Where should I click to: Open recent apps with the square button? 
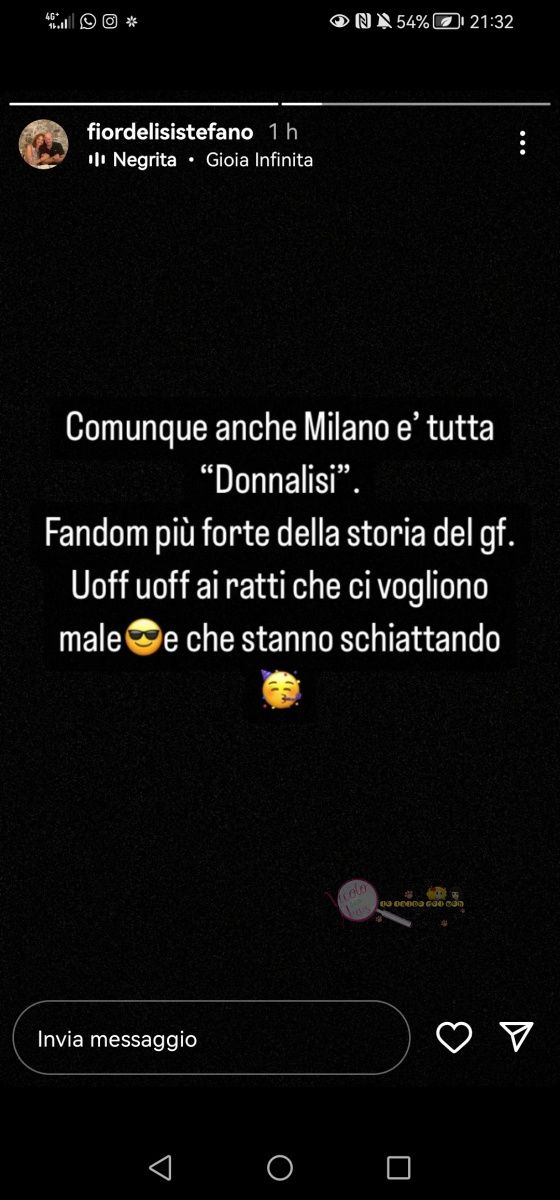tap(399, 1167)
